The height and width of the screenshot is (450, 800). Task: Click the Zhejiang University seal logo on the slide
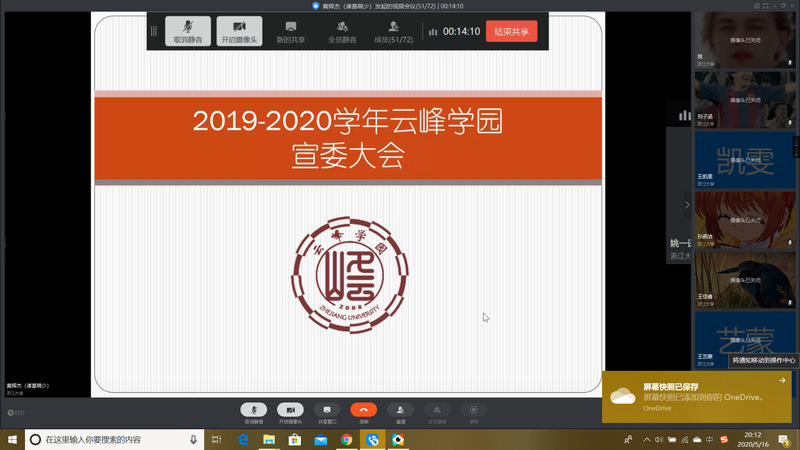pos(349,274)
